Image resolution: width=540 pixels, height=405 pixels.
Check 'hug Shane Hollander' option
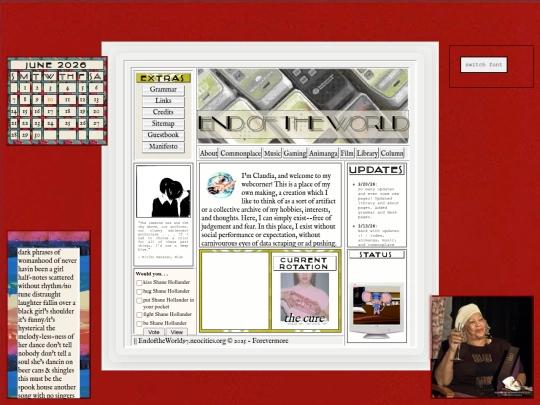click(x=139, y=292)
